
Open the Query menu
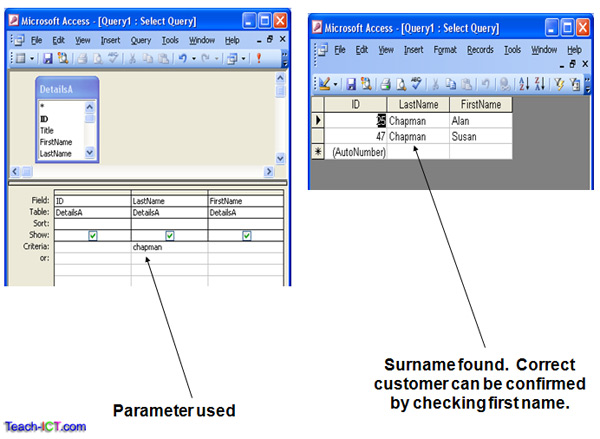(140, 40)
